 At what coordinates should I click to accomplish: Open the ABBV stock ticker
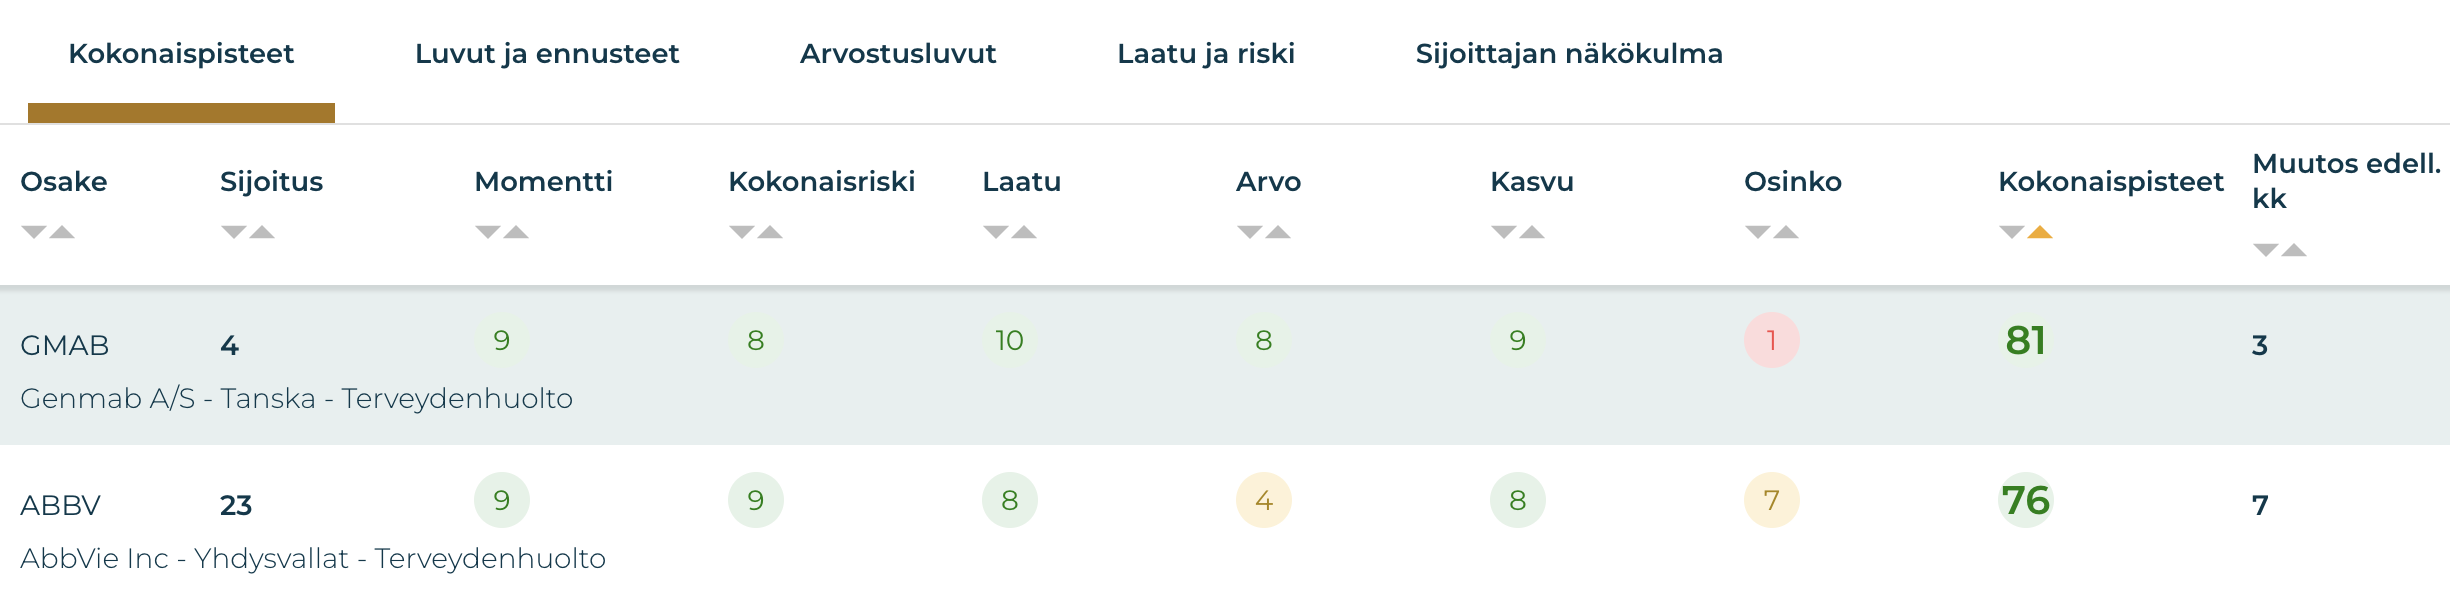click(61, 505)
